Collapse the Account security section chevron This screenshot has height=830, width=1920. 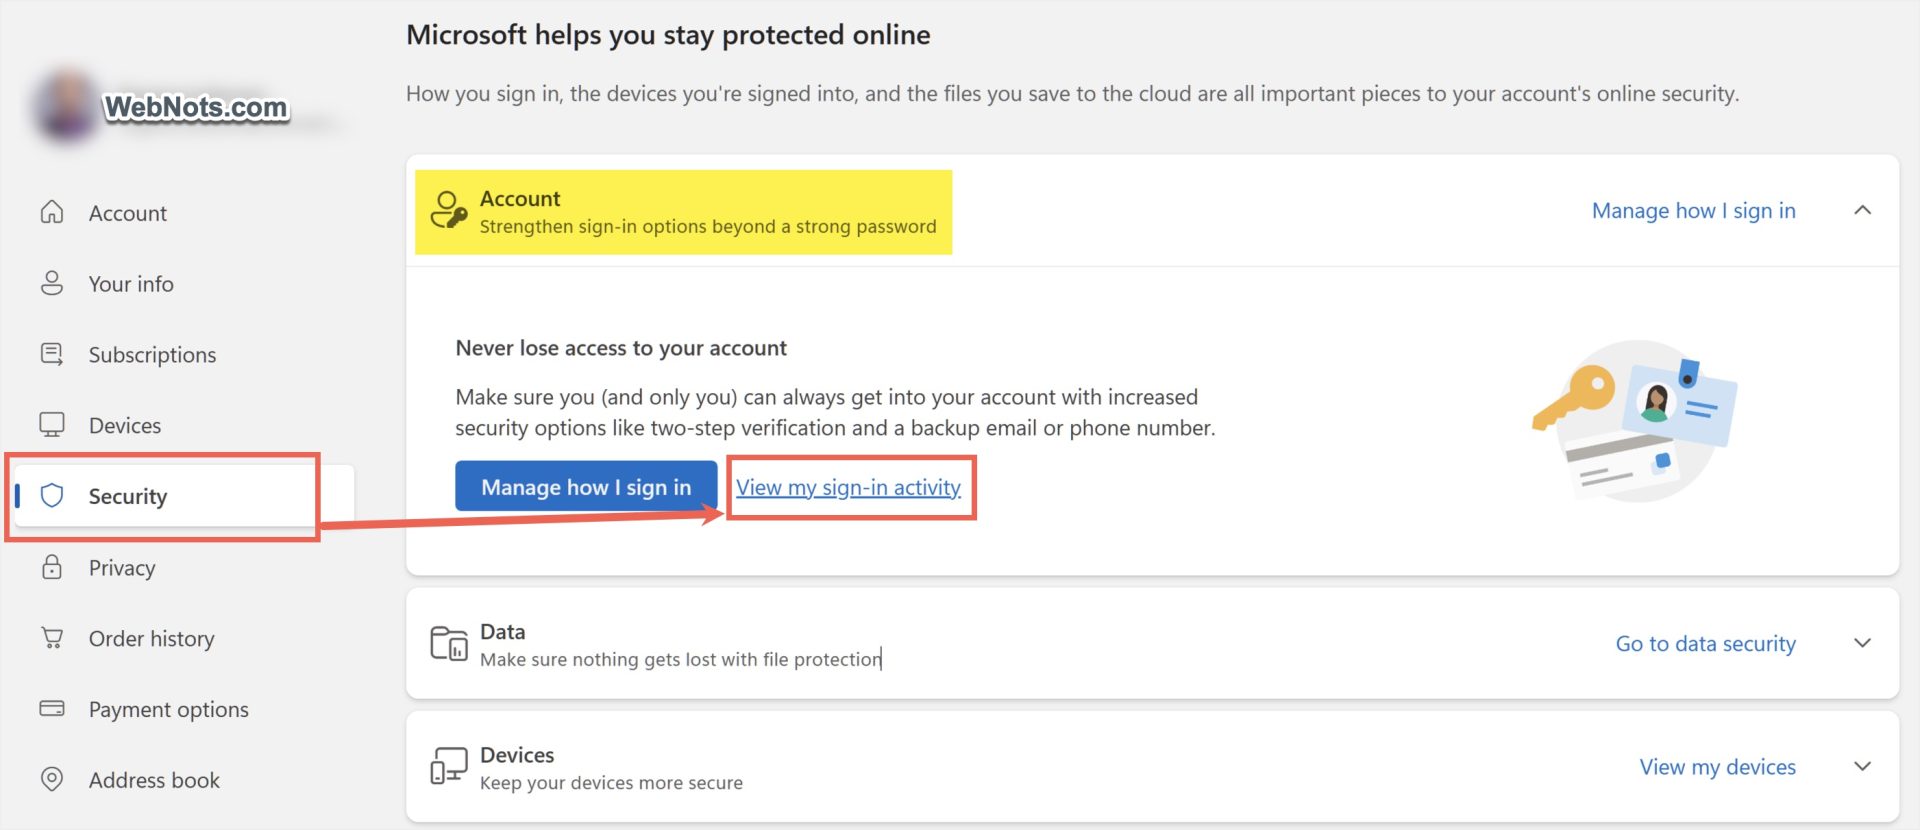(1862, 210)
